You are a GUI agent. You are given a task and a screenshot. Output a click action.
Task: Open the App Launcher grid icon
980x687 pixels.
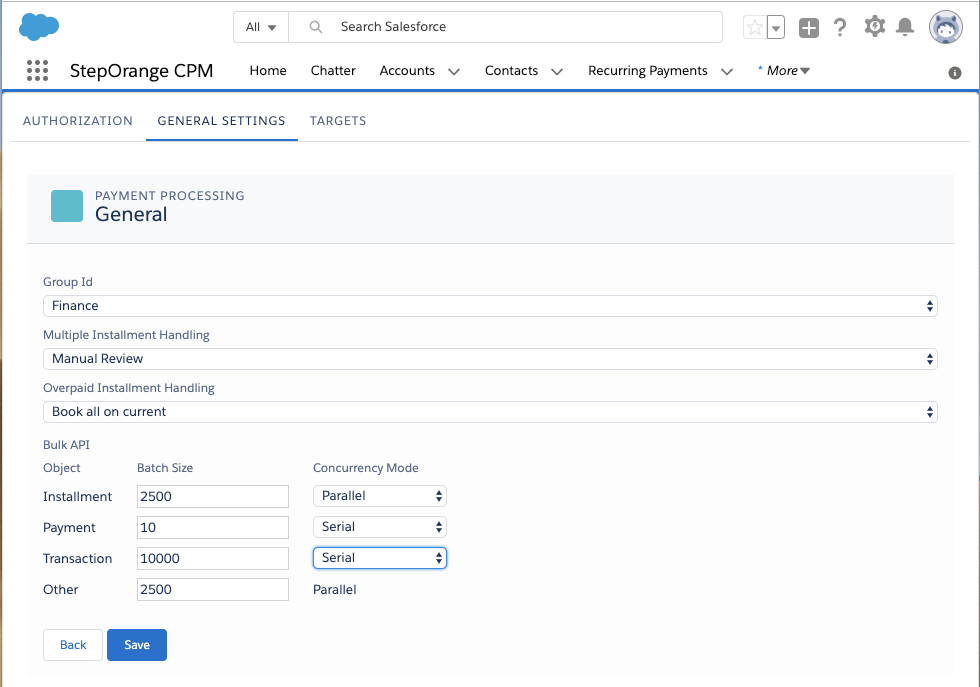pyautogui.click(x=37, y=71)
